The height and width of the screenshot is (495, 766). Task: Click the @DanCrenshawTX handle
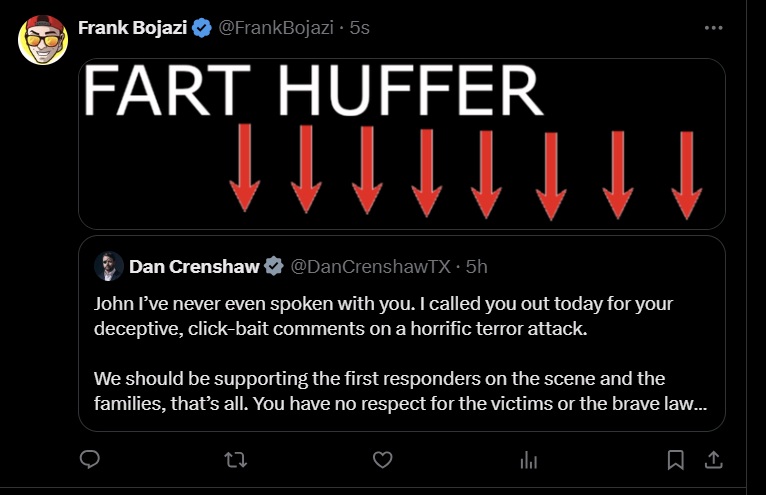(370, 266)
